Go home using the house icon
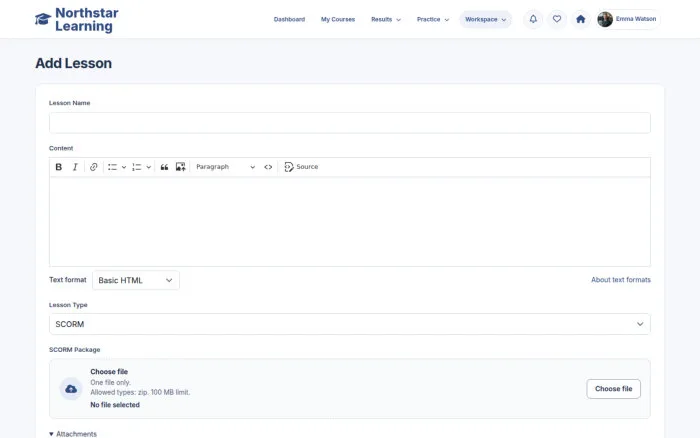This screenshot has width=700, height=438. pyautogui.click(x=580, y=19)
